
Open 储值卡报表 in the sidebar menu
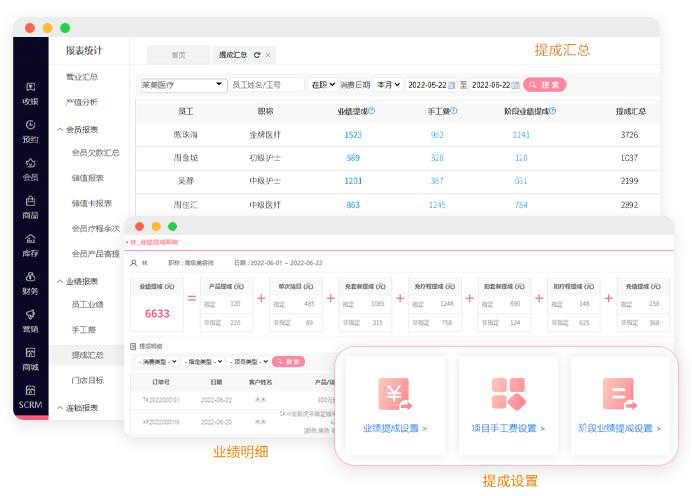click(x=92, y=203)
